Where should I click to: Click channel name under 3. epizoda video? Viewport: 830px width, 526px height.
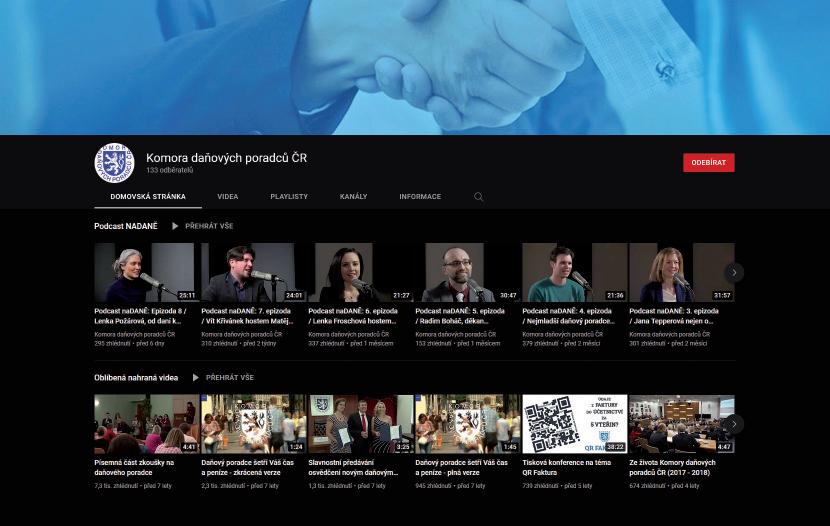coord(669,334)
